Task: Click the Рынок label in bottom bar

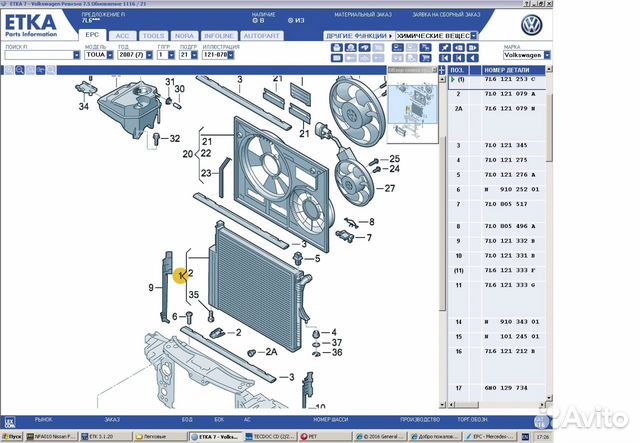Action: pos(43,419)
